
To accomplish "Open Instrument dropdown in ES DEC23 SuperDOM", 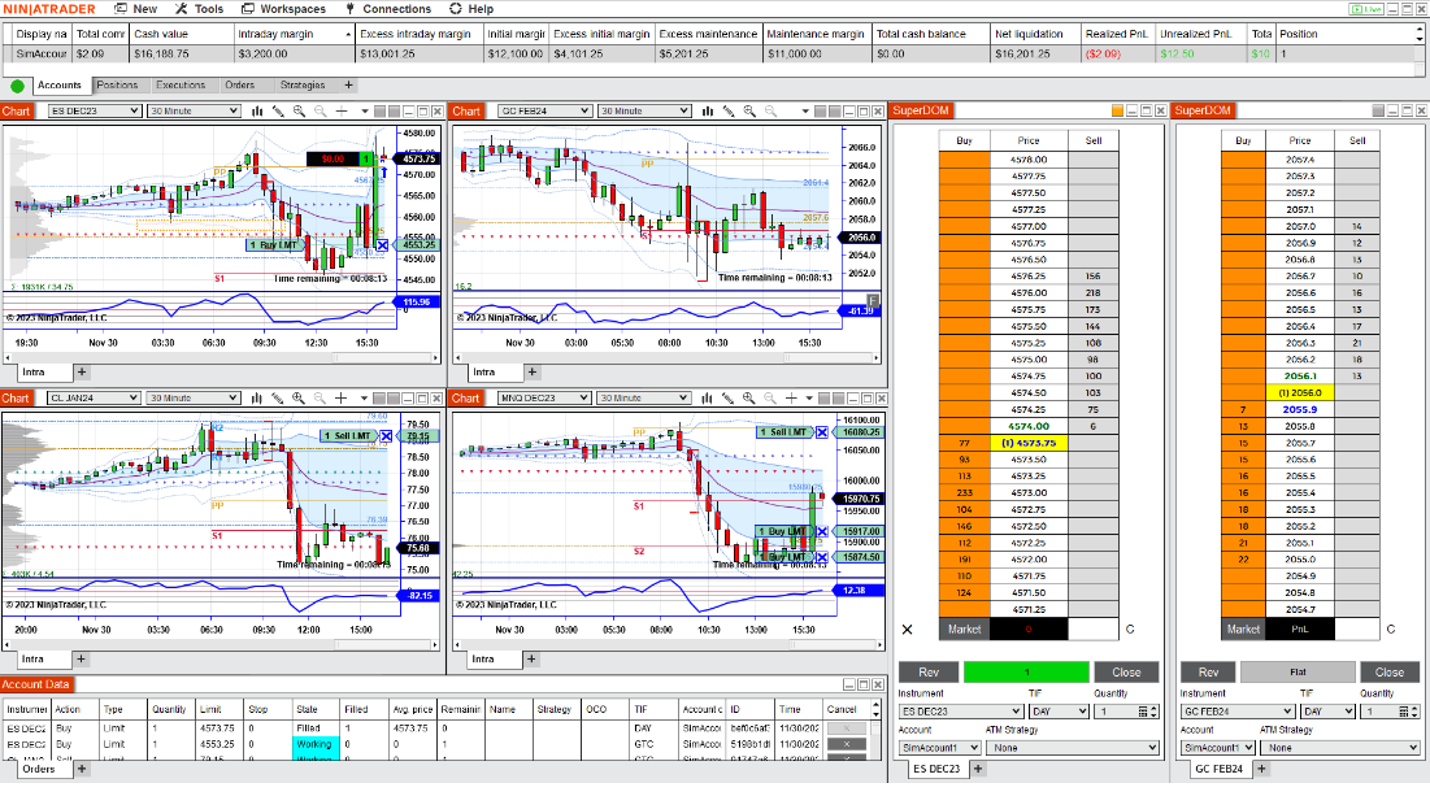I will [x=959, y=712].
